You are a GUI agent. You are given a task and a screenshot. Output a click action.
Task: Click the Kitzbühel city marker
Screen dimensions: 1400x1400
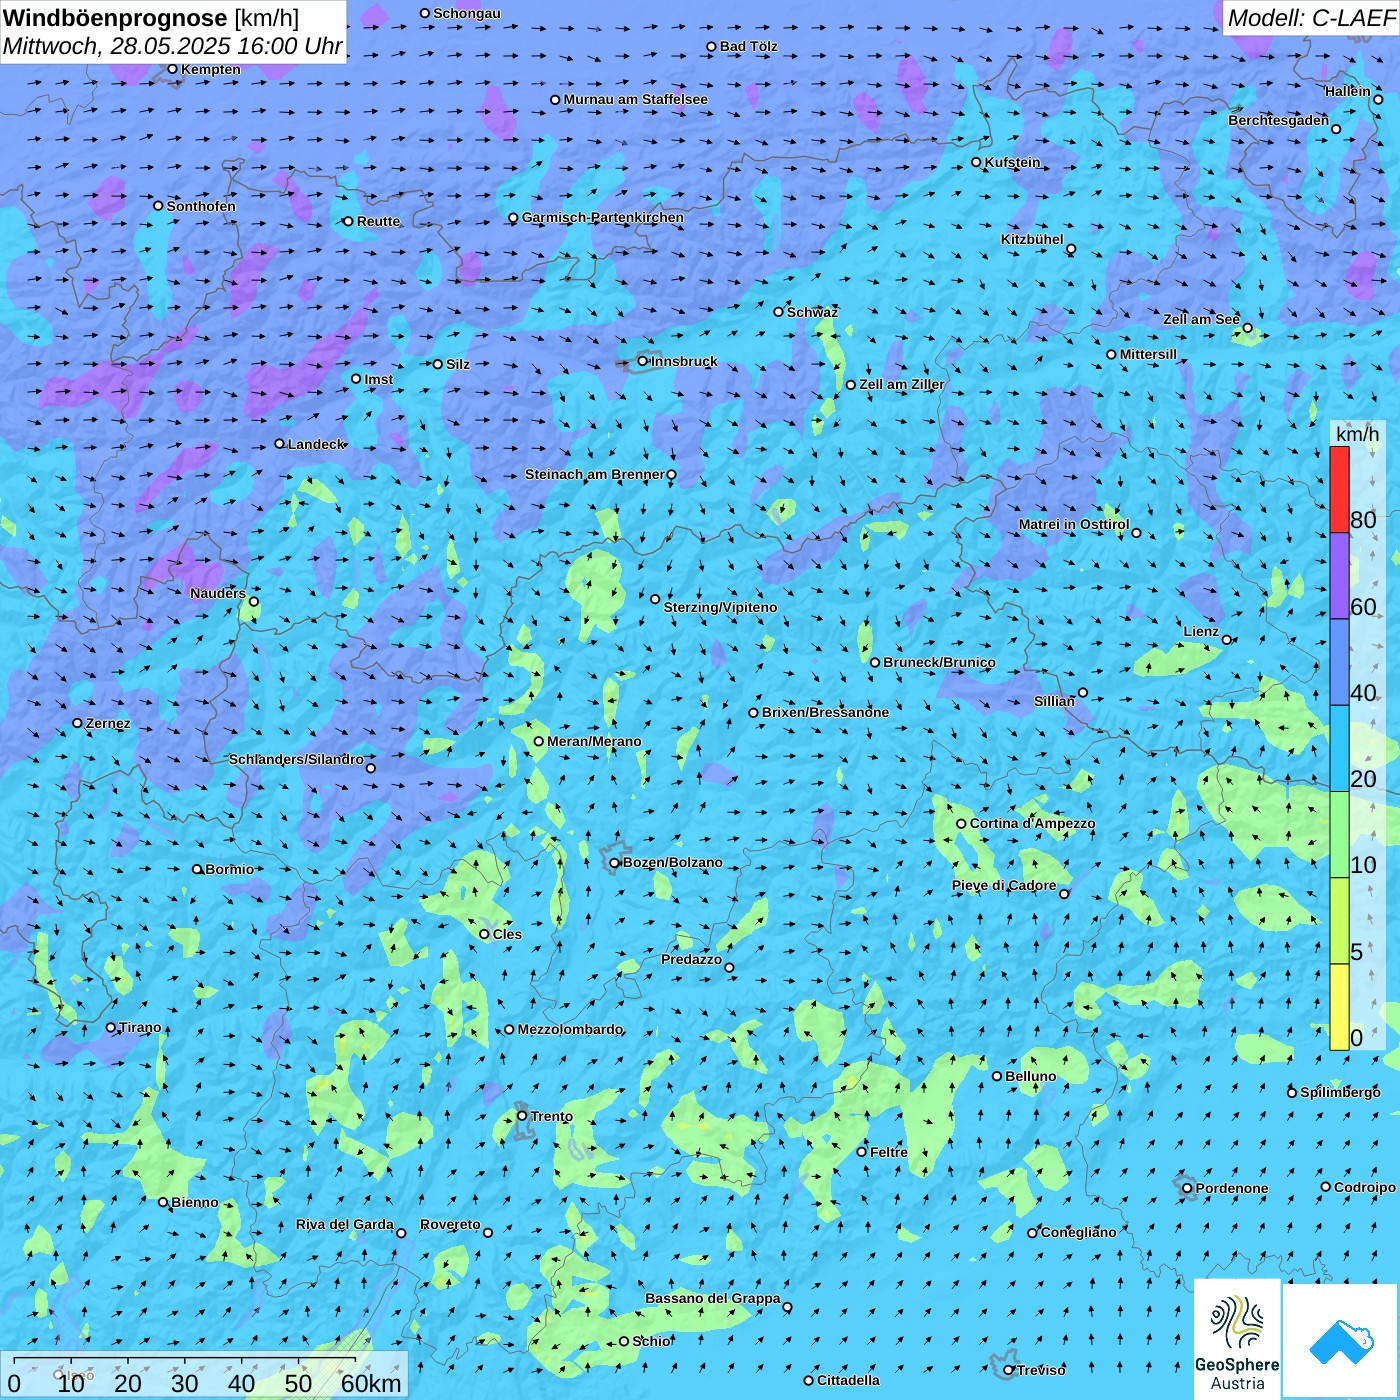[1071, 249]
